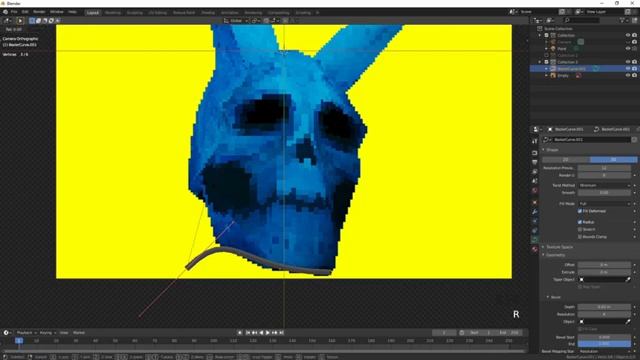Open the Help menu
The image size is (640, 360).
pyautogui.click(x=73, y=12)
